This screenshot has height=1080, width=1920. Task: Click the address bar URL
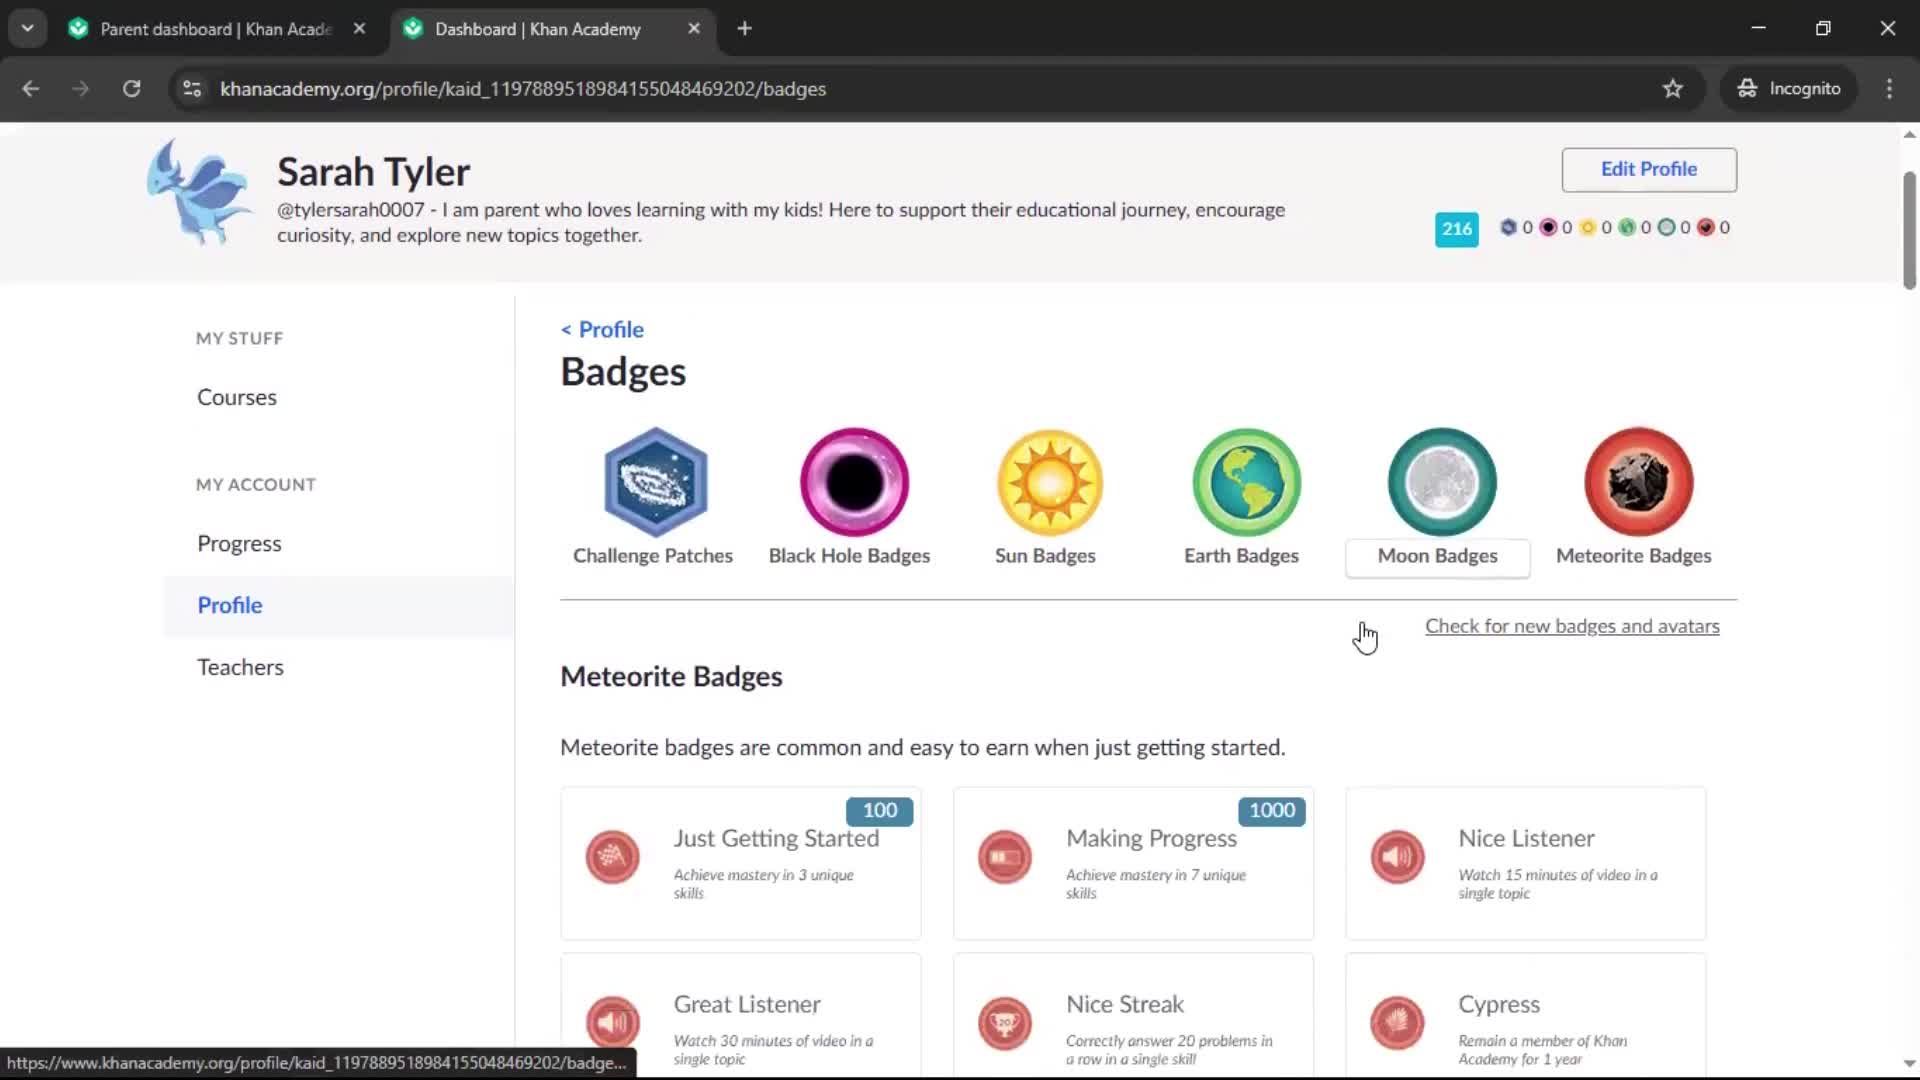click(523, 89)
